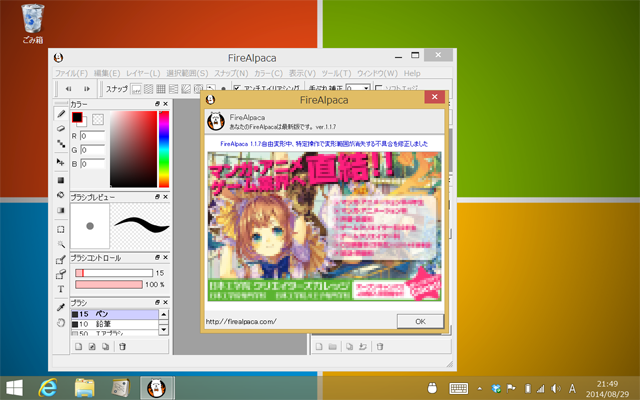Screen dimensions: 640x400
Task: Toggle the soft edge checkbox
Action: click(x=378, y=88)
